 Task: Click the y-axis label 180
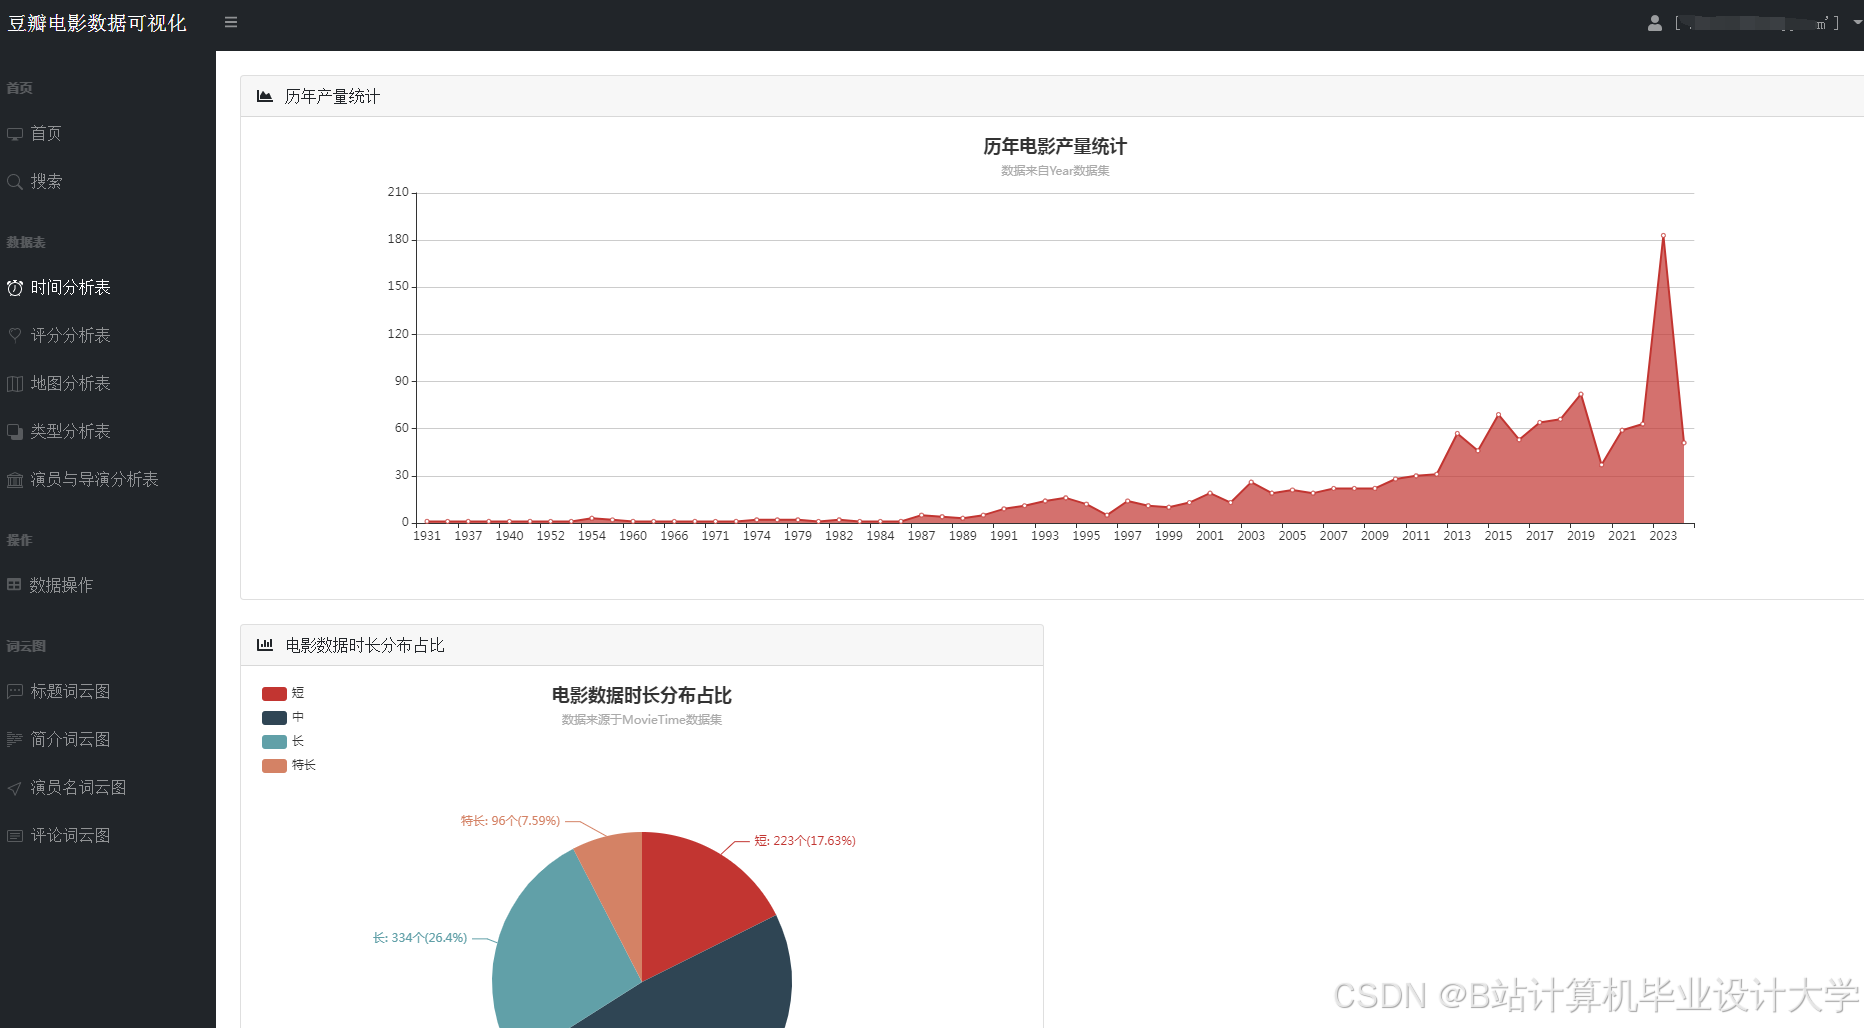point(398,239)
